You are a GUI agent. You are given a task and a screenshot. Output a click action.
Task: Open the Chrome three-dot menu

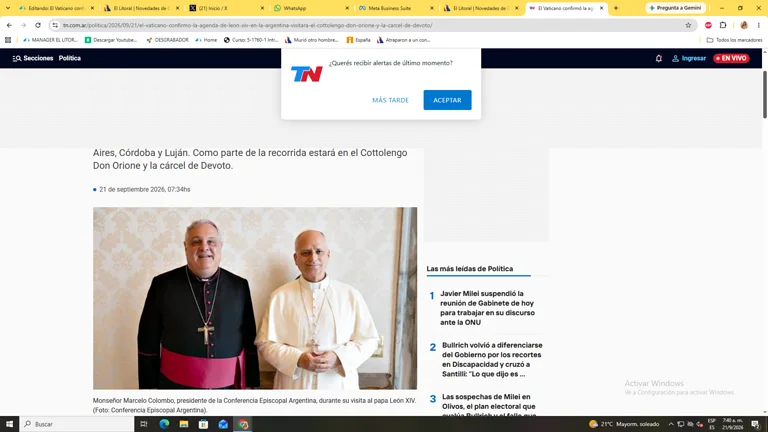[x=759, y=25]
